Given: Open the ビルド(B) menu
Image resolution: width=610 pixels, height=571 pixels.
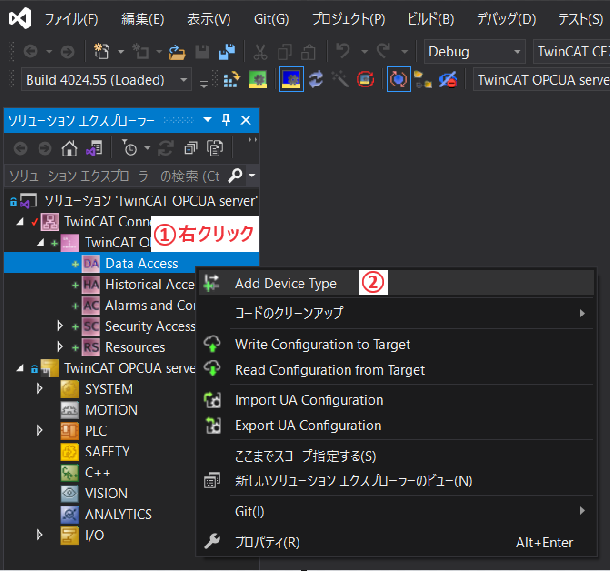Looking at the screenshot, I should click(x=431, y=19).
